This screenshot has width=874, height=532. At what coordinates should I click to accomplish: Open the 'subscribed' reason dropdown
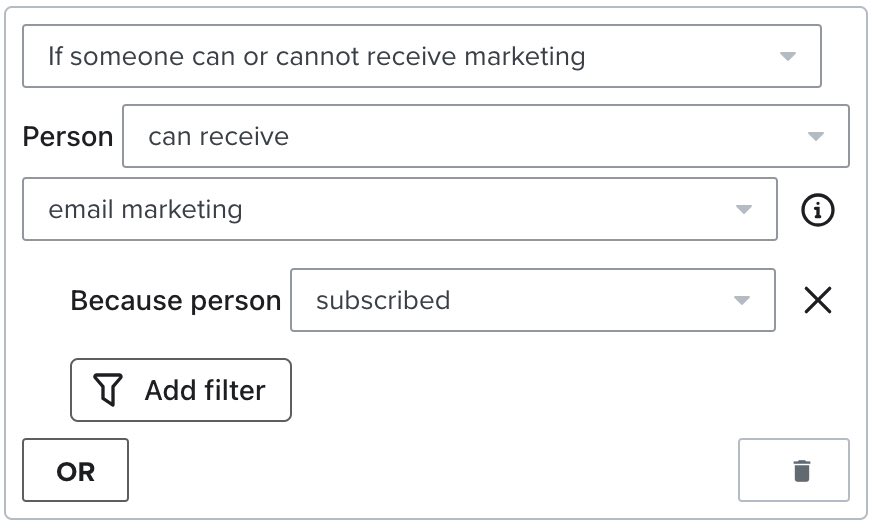(x=532, y=300)
